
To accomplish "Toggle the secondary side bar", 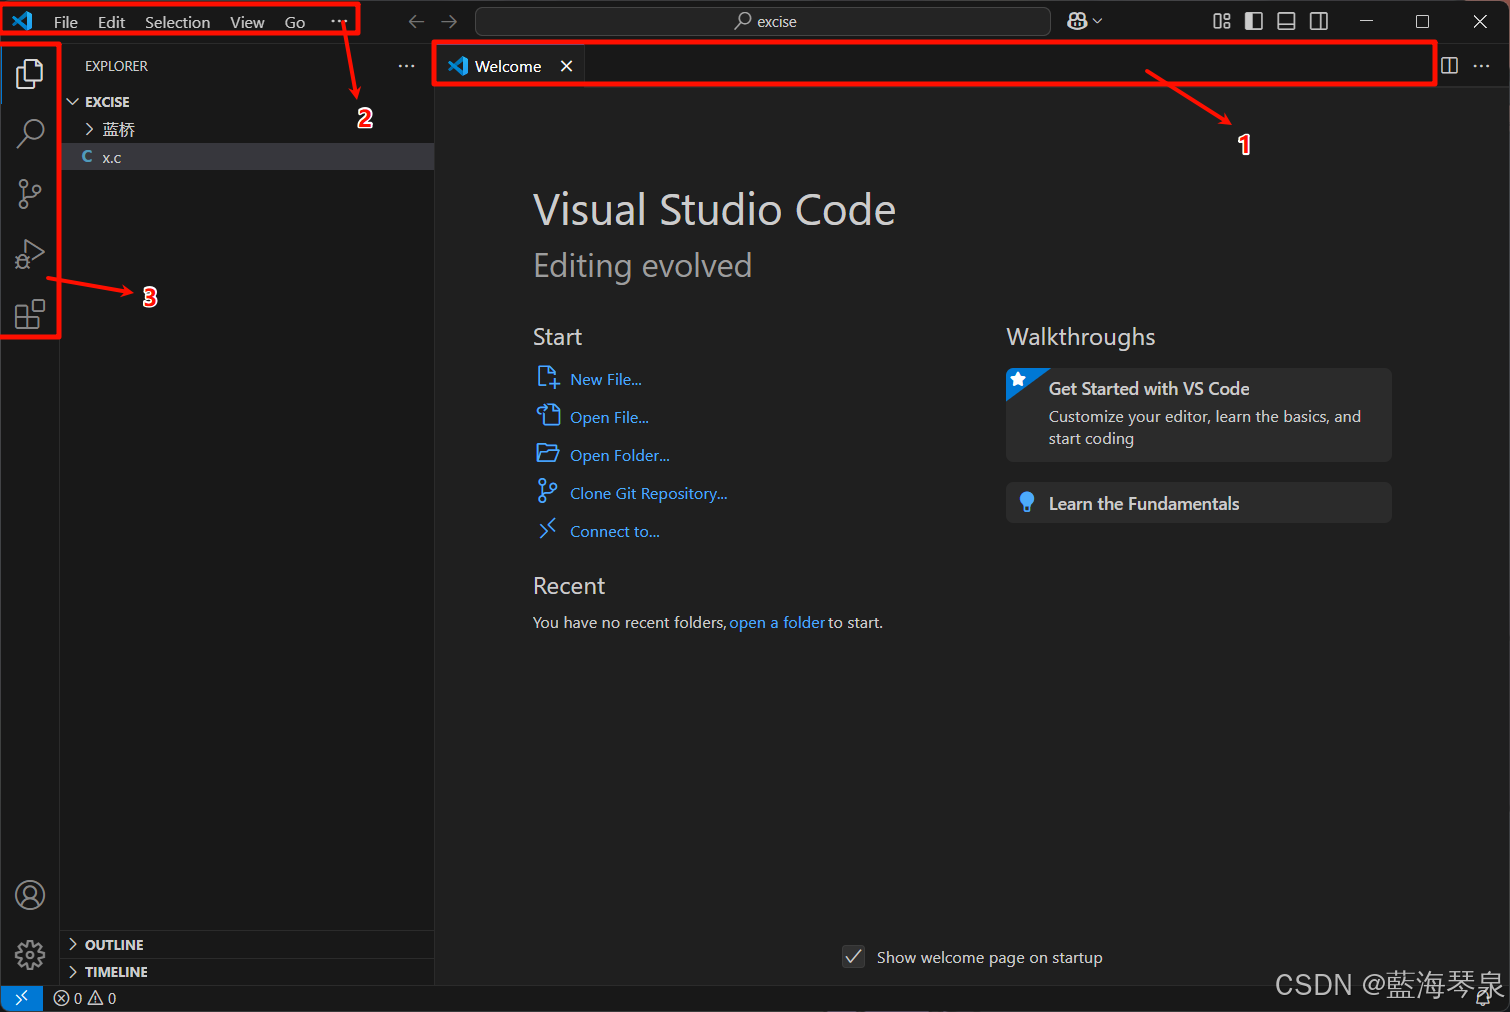I will [1319, 21].
